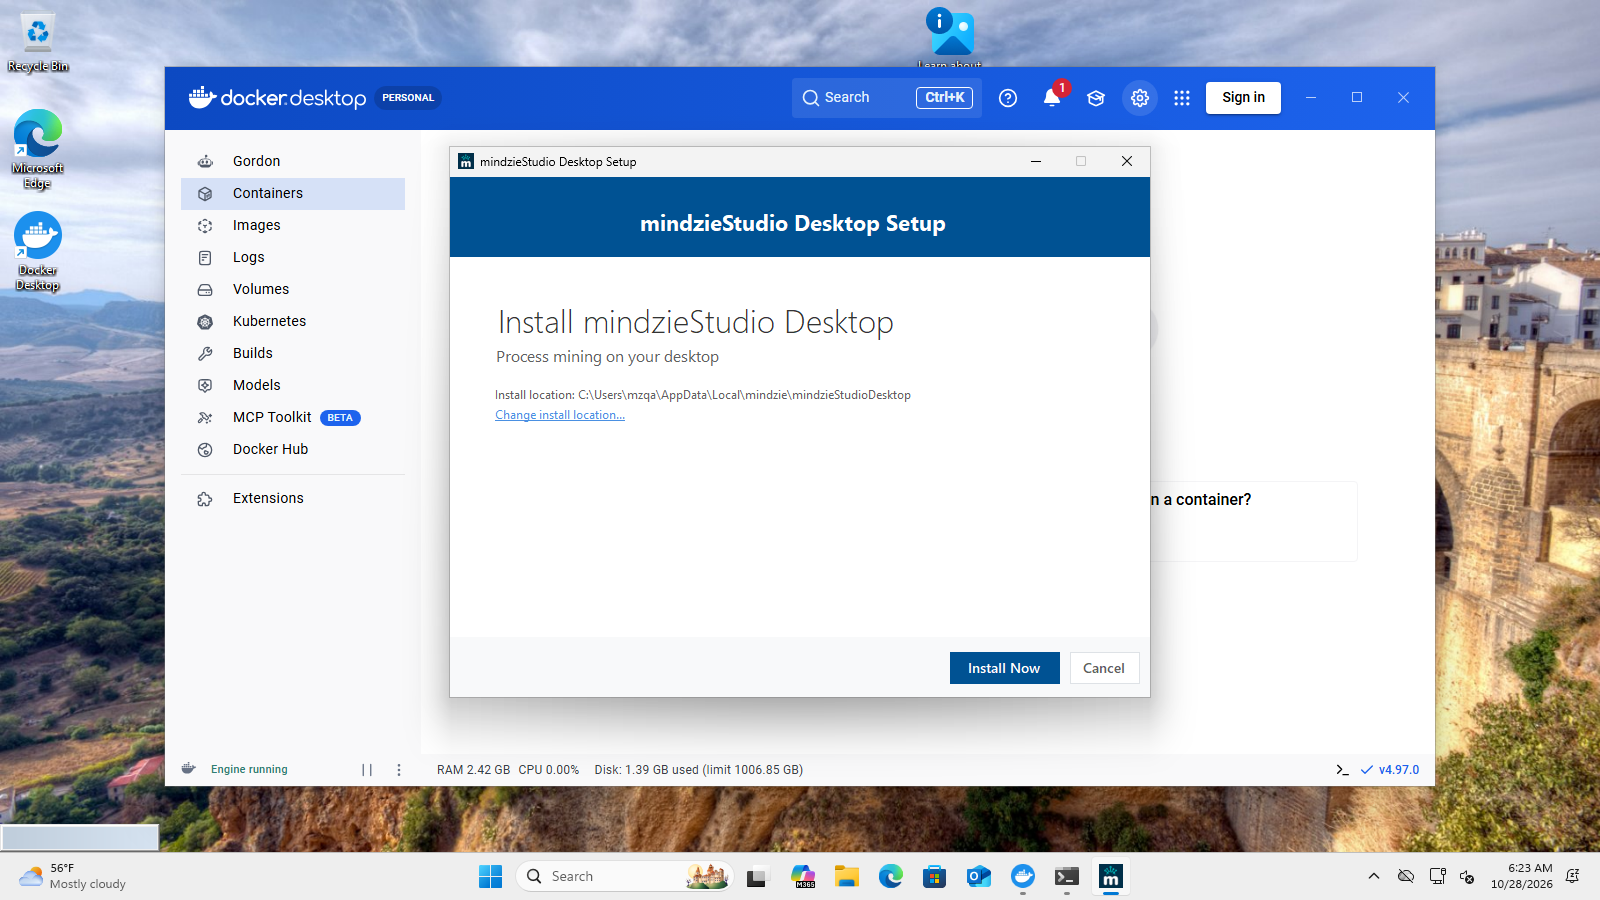Open the weather widget on taskbar
1600x900 pixels.
tap(74, 877)
